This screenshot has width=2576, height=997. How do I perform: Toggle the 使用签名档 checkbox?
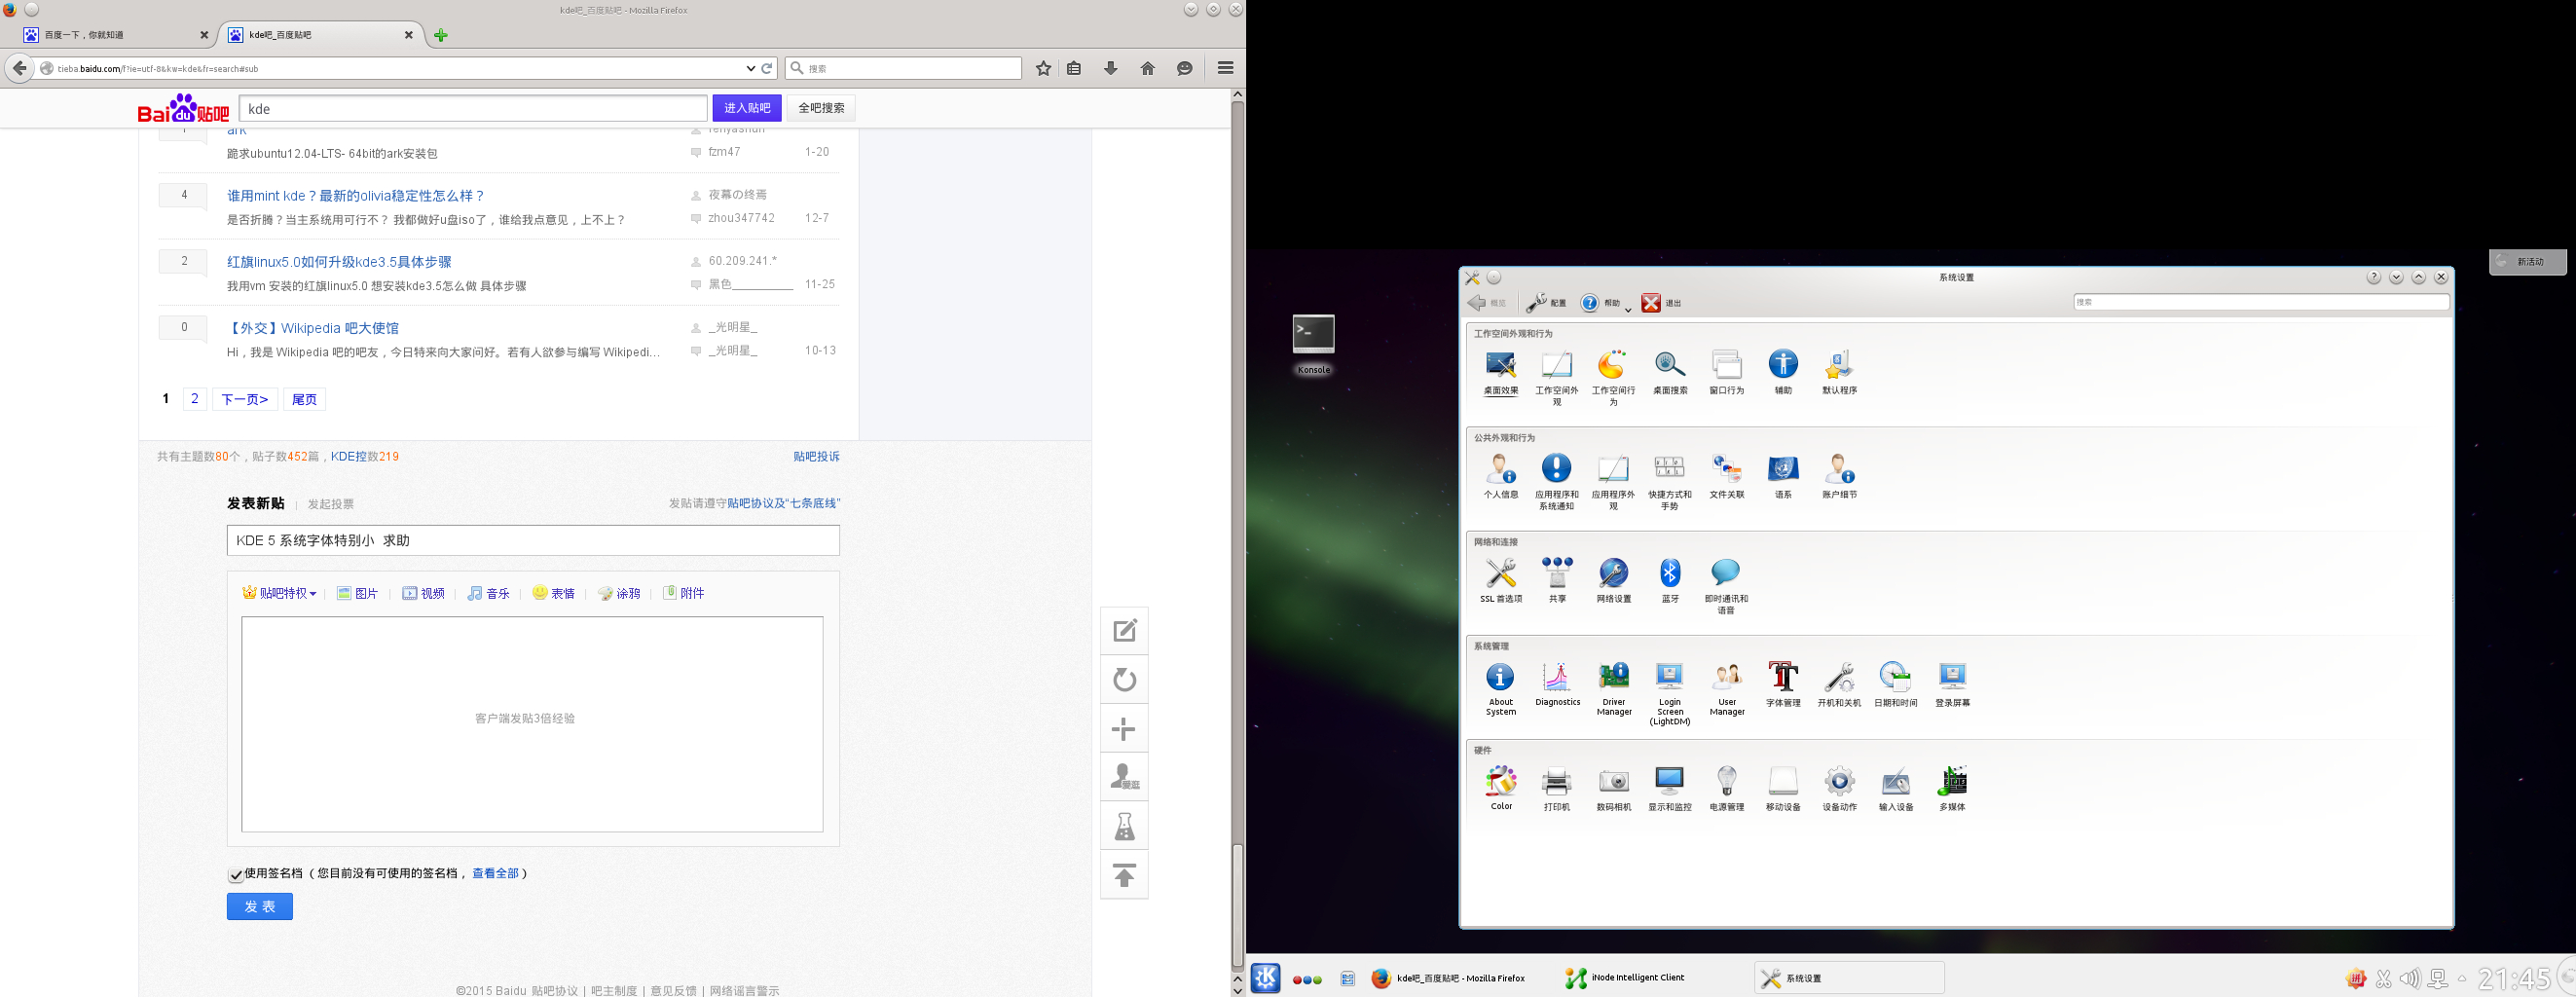click(x=236, y=875)
